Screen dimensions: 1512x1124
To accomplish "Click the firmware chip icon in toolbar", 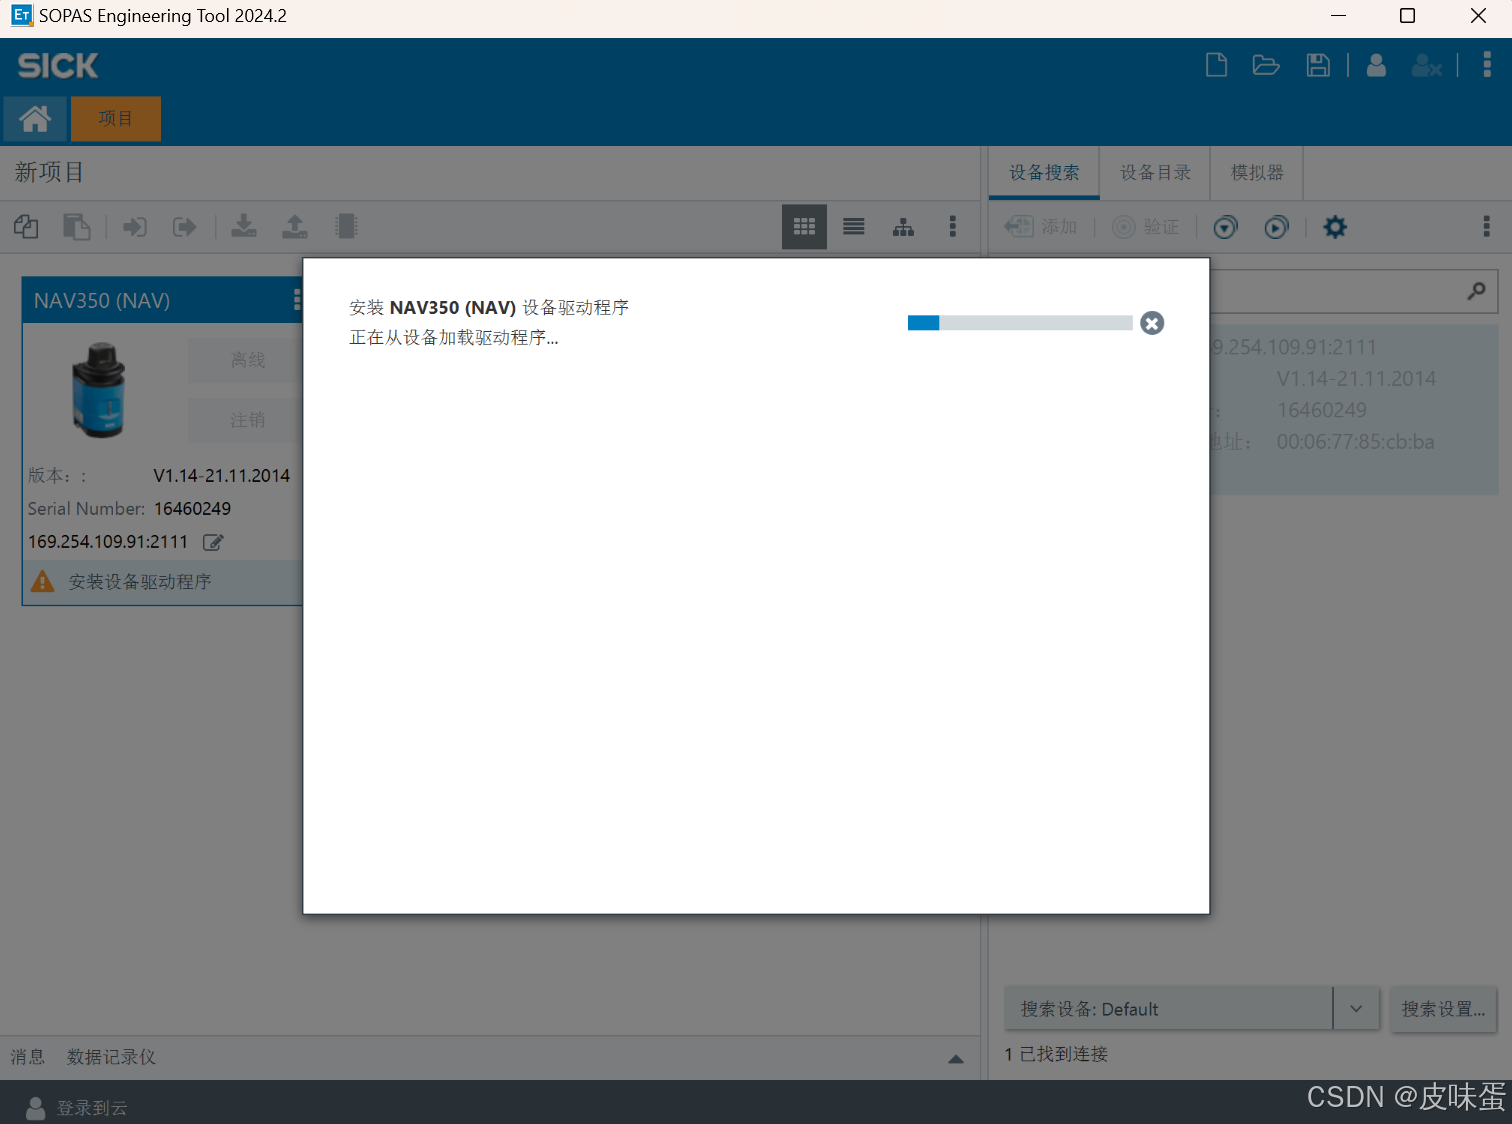I will coord(346,227).
